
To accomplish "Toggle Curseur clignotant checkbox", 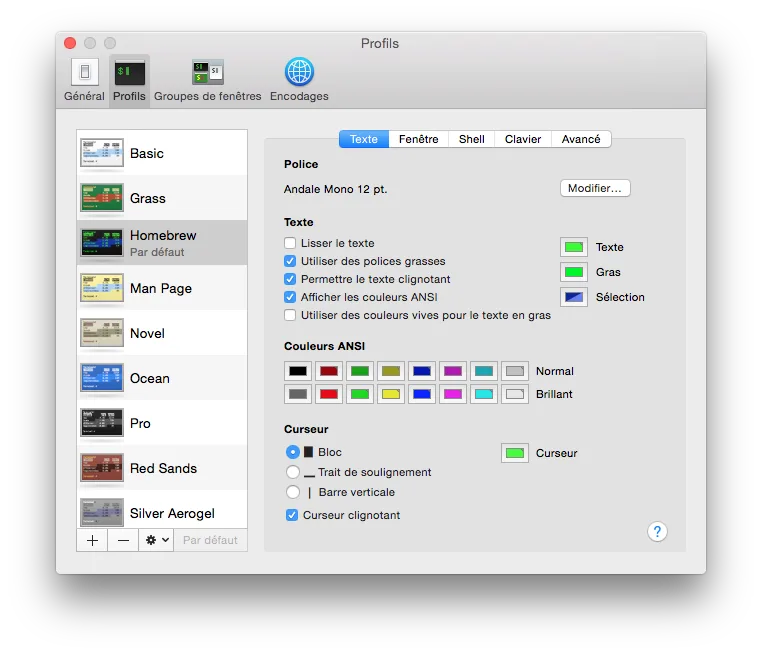I will pos(292,515).
